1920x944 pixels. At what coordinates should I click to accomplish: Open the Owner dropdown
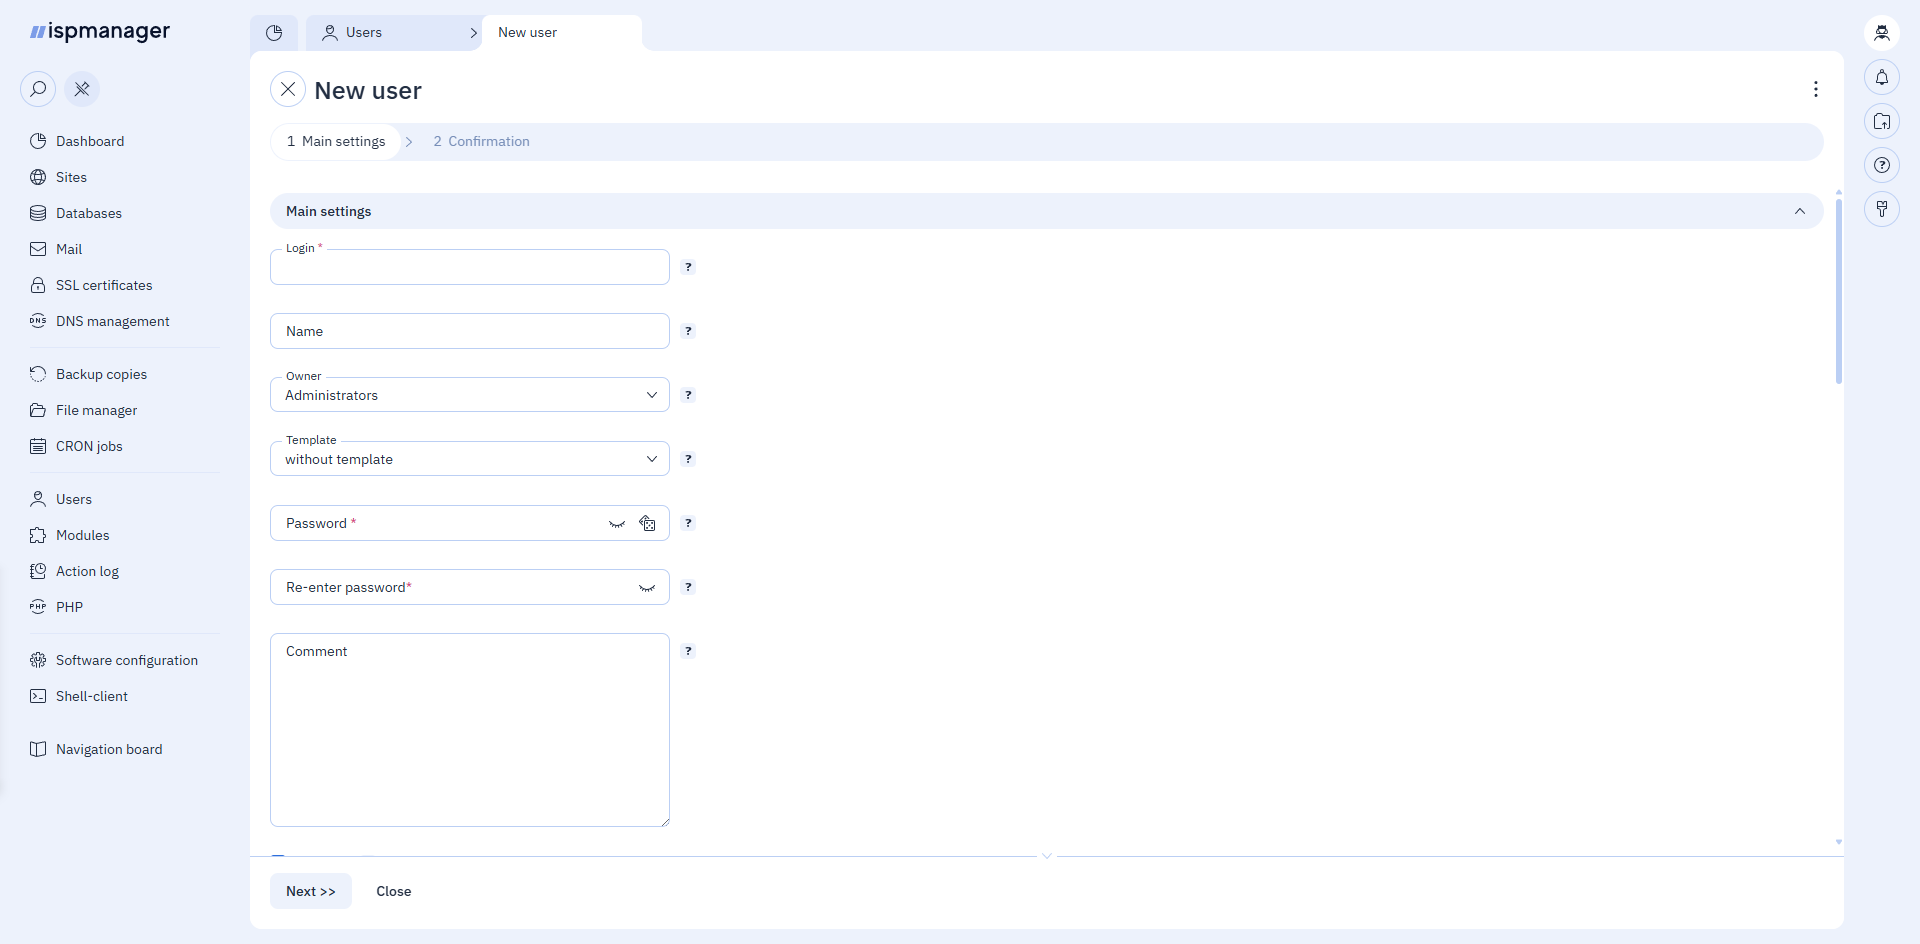pos(470,395)
